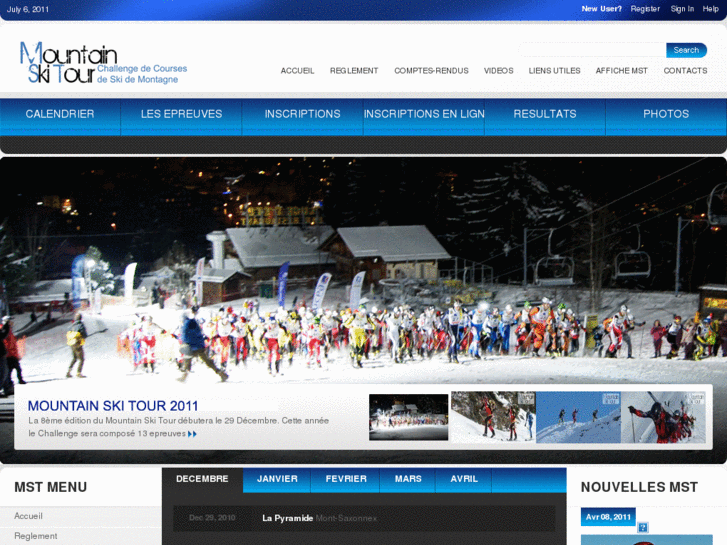Click the Mountain Ski Tour logo
Screen dimensions: 727x545
click(103, 63)
